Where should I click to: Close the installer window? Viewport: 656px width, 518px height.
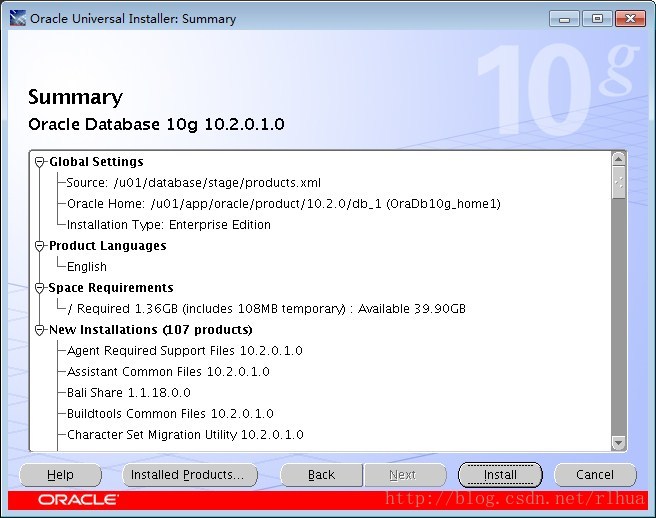[630, 19]
